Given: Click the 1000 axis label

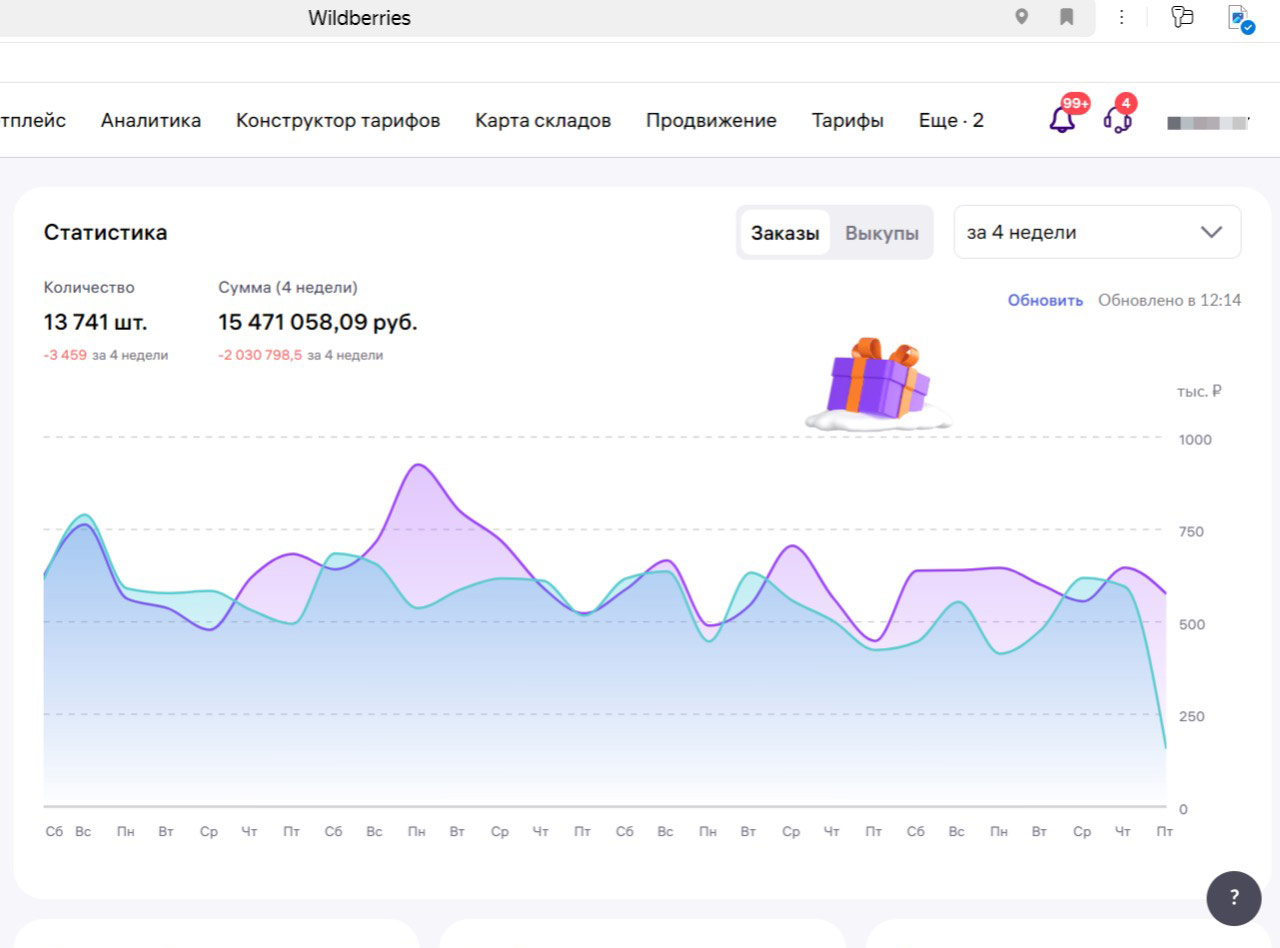Looking at the screenshot, I should (x=1195, y=440).
